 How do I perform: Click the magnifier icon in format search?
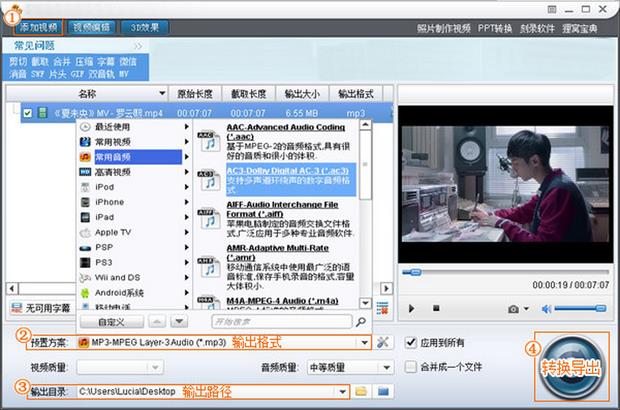(x=361, y=322)
